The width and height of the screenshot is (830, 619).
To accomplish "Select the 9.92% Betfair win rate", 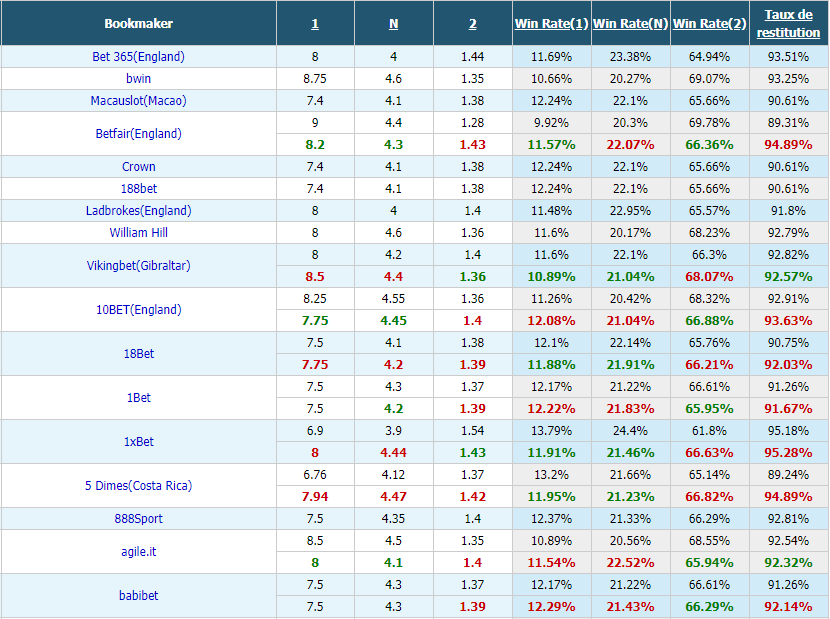I will click(552, 123).
